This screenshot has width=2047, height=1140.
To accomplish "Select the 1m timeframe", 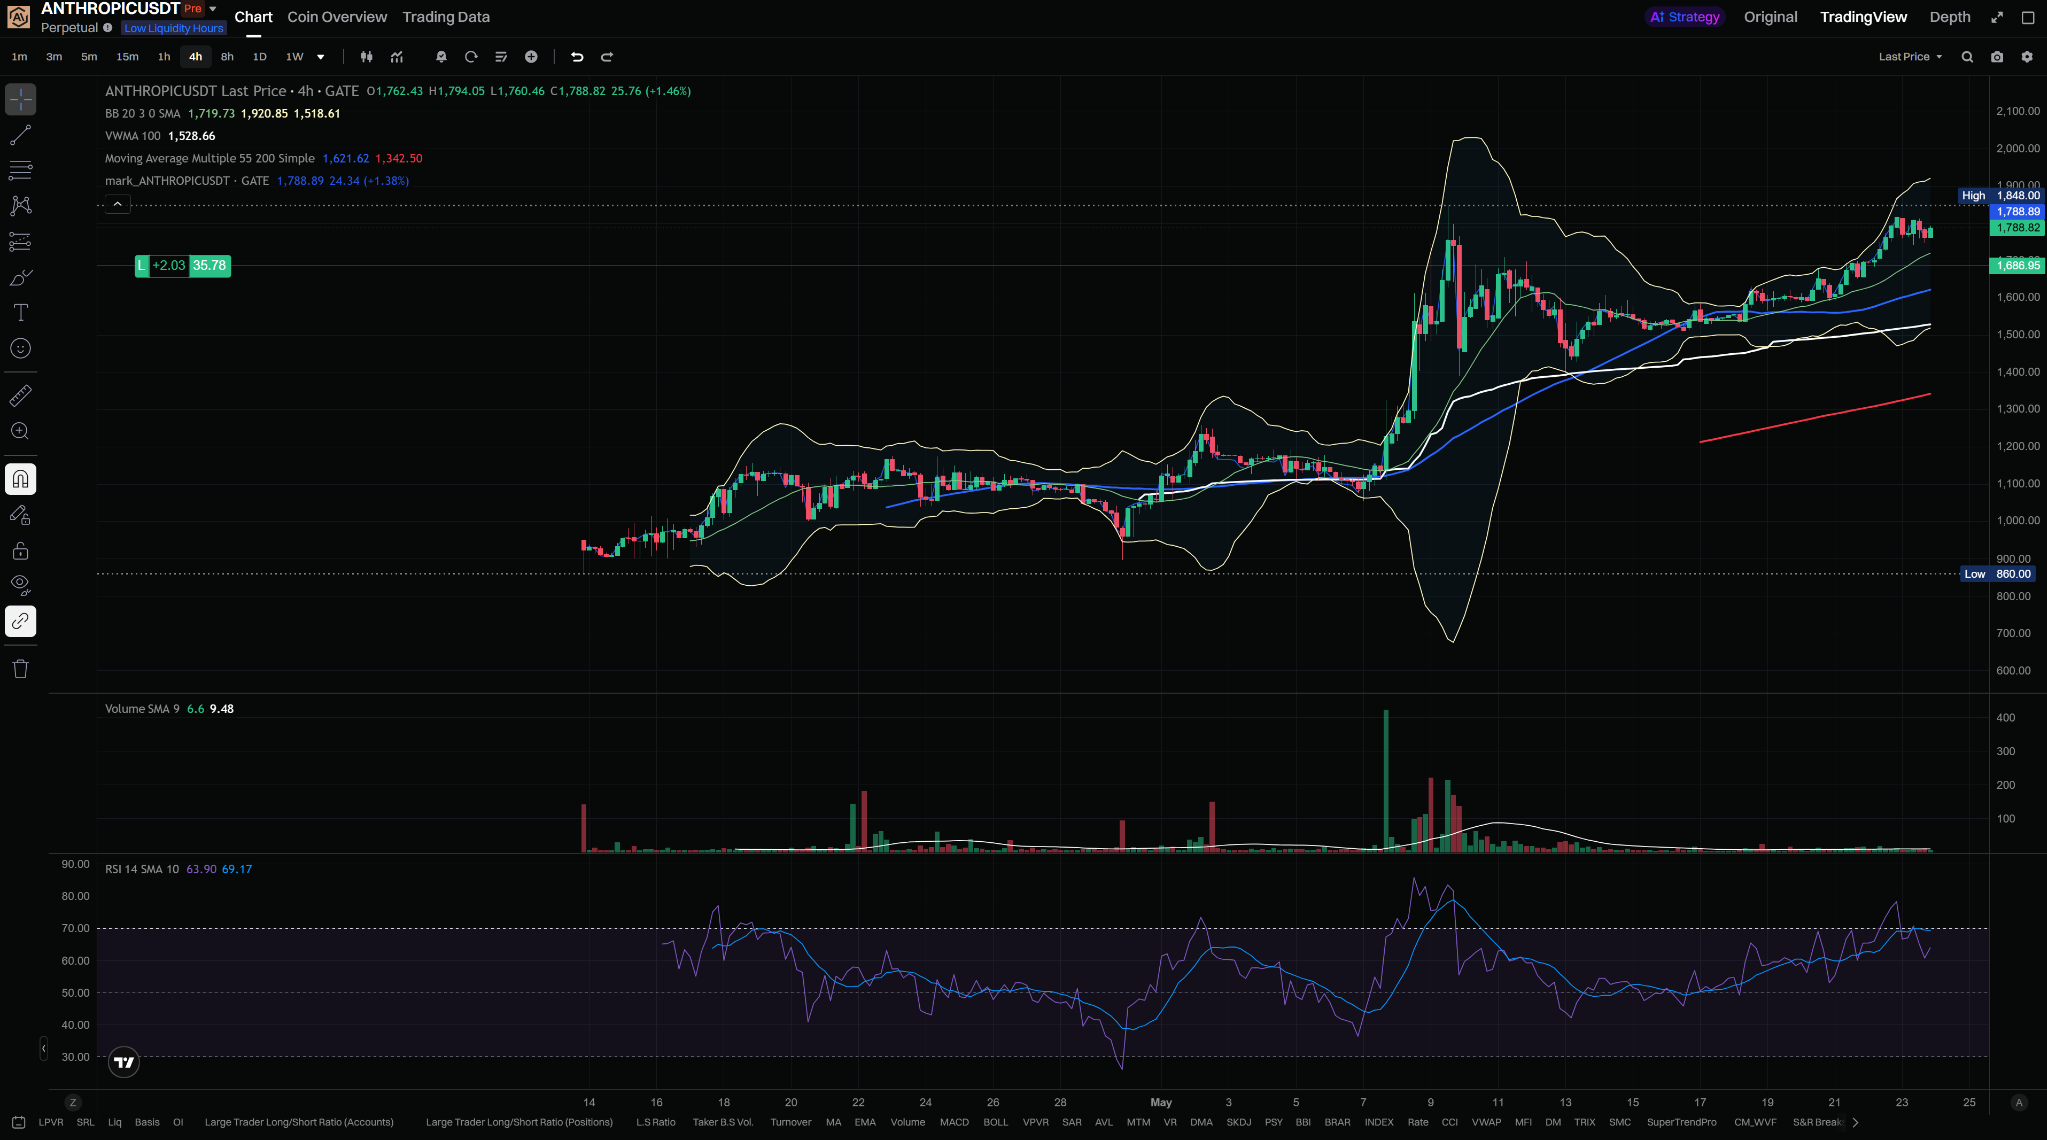I will 20,57.
